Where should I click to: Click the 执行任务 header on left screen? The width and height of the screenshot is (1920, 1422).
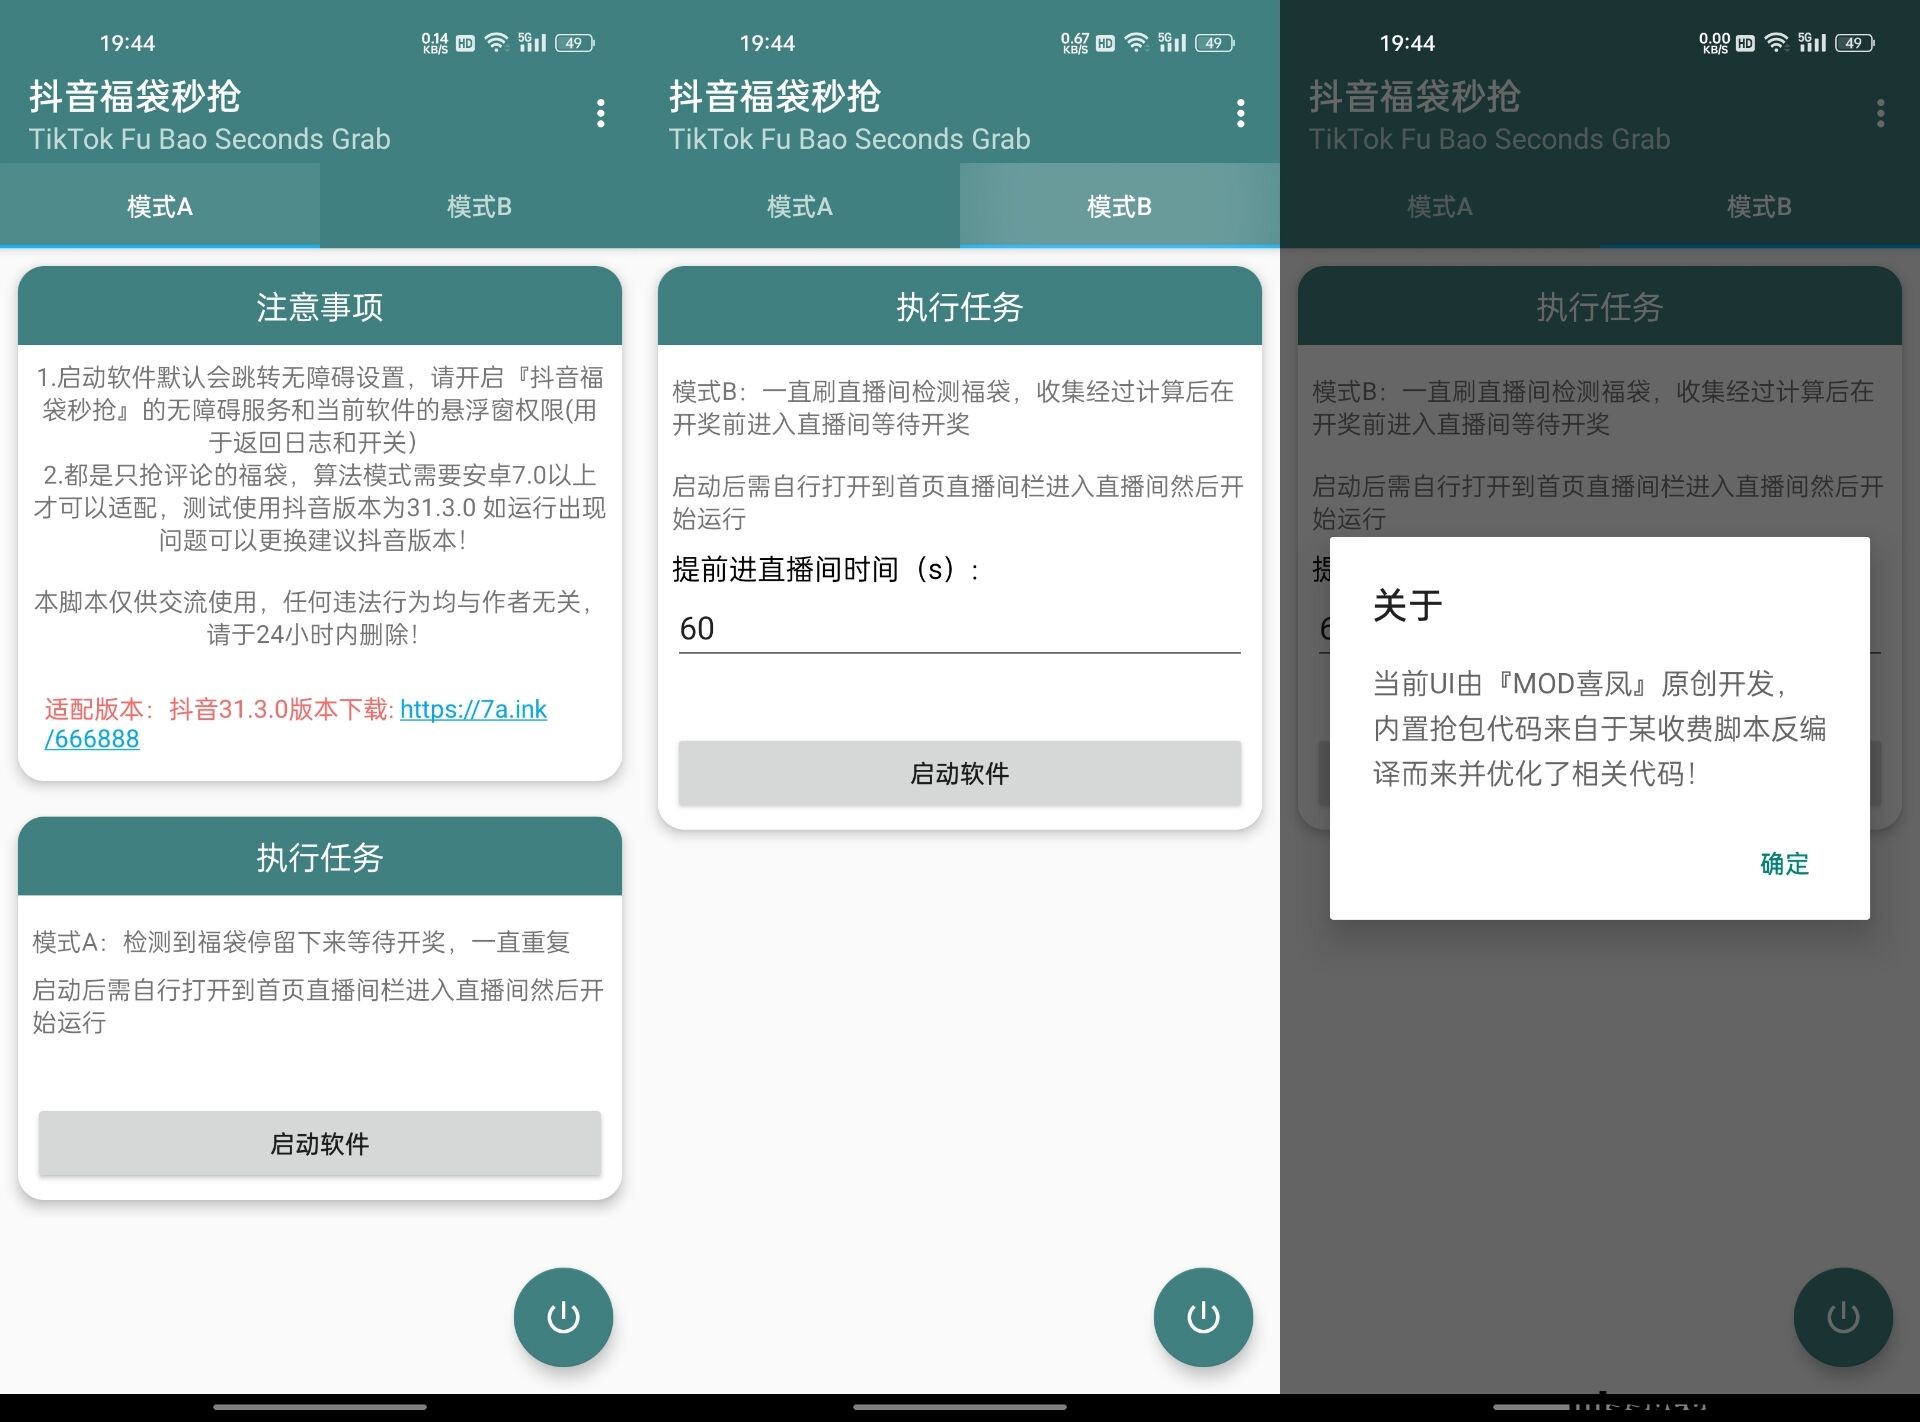click(320, 856)
